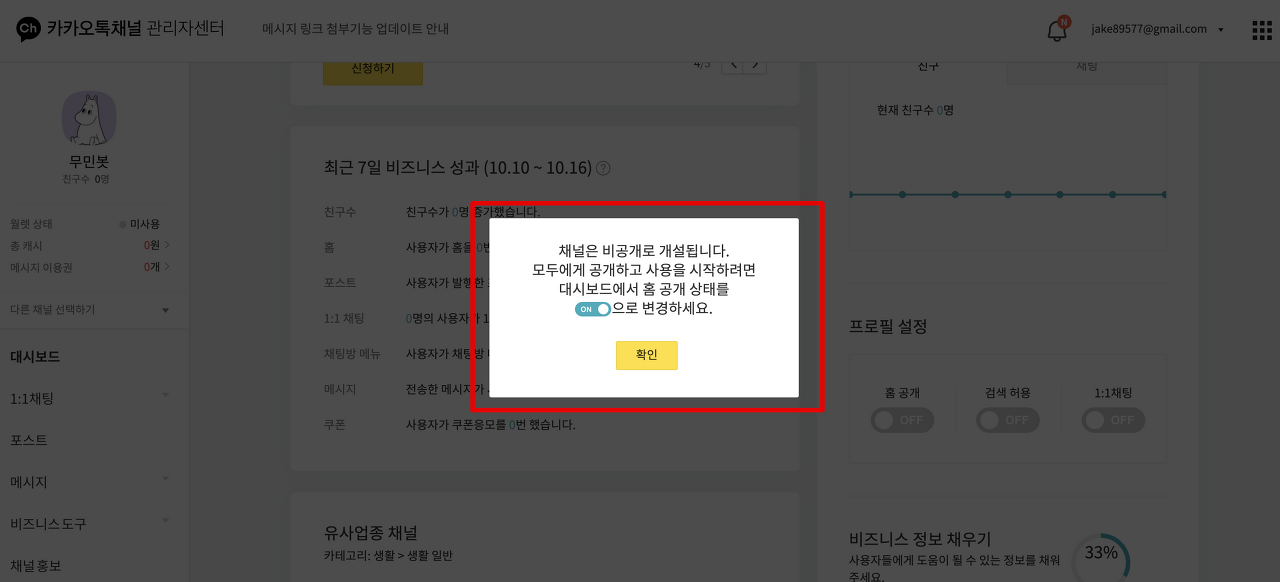Click the 프로필 설정 heading
The image size is (1280, 582).
(888, 326)
